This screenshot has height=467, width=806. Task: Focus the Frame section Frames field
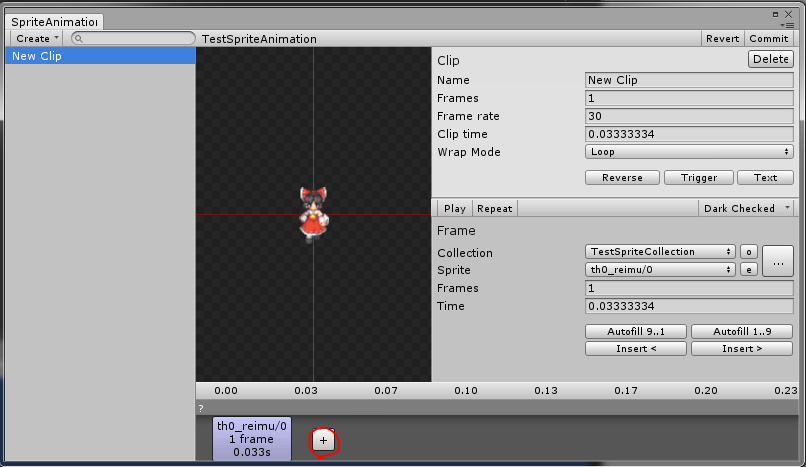689,288
